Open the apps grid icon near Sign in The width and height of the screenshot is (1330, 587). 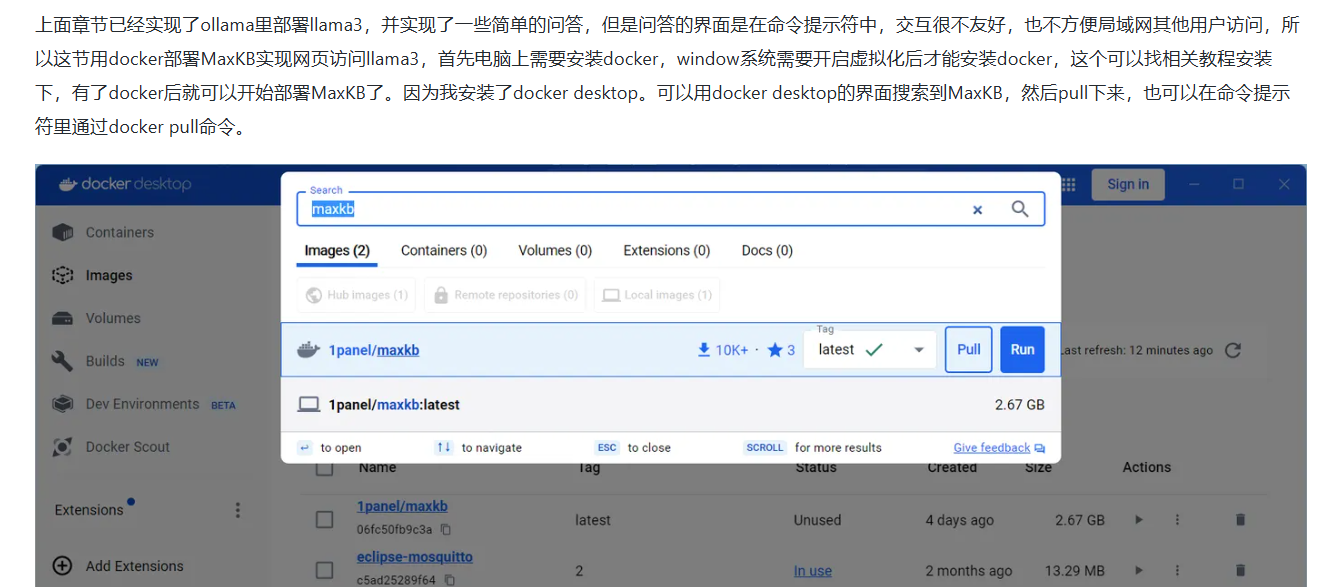pos(1068,184)
